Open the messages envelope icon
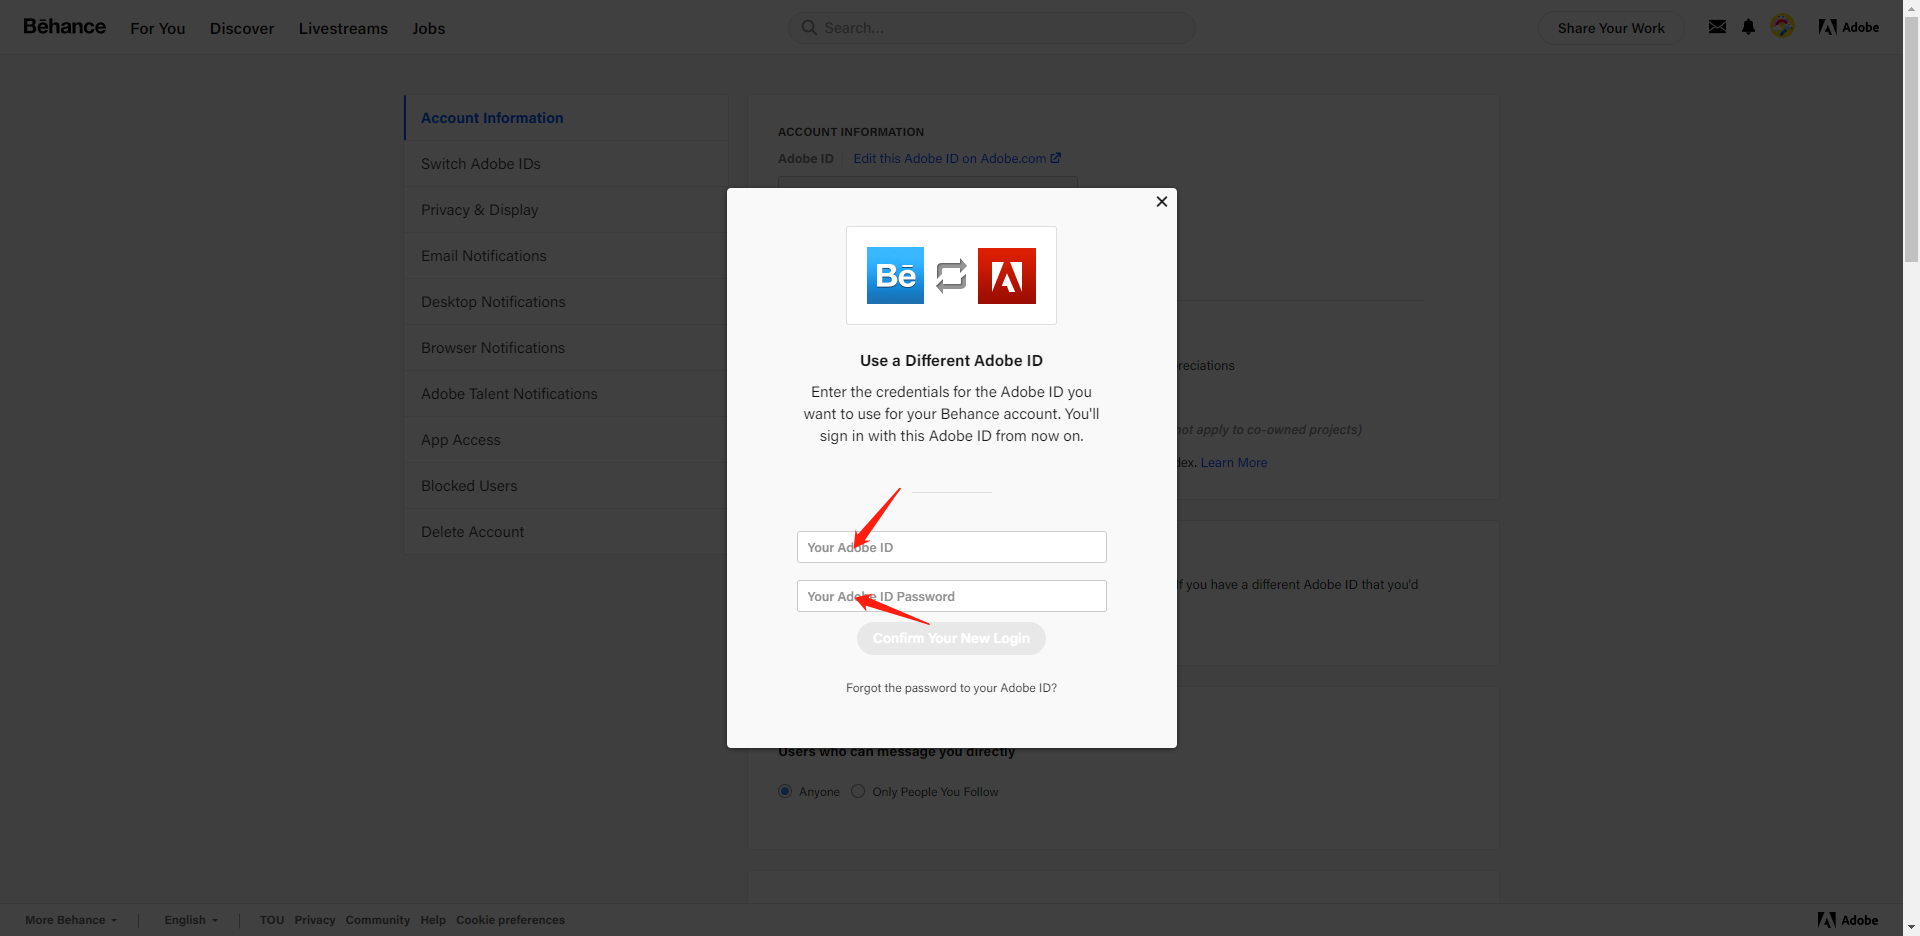 click(x=1717, y=27)
